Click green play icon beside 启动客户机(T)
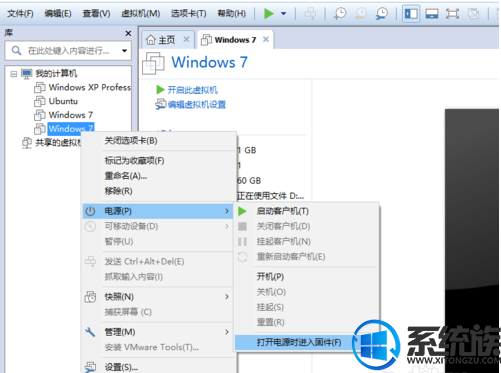The width and height of the screenshot is (501, 373). click(243, 211)
